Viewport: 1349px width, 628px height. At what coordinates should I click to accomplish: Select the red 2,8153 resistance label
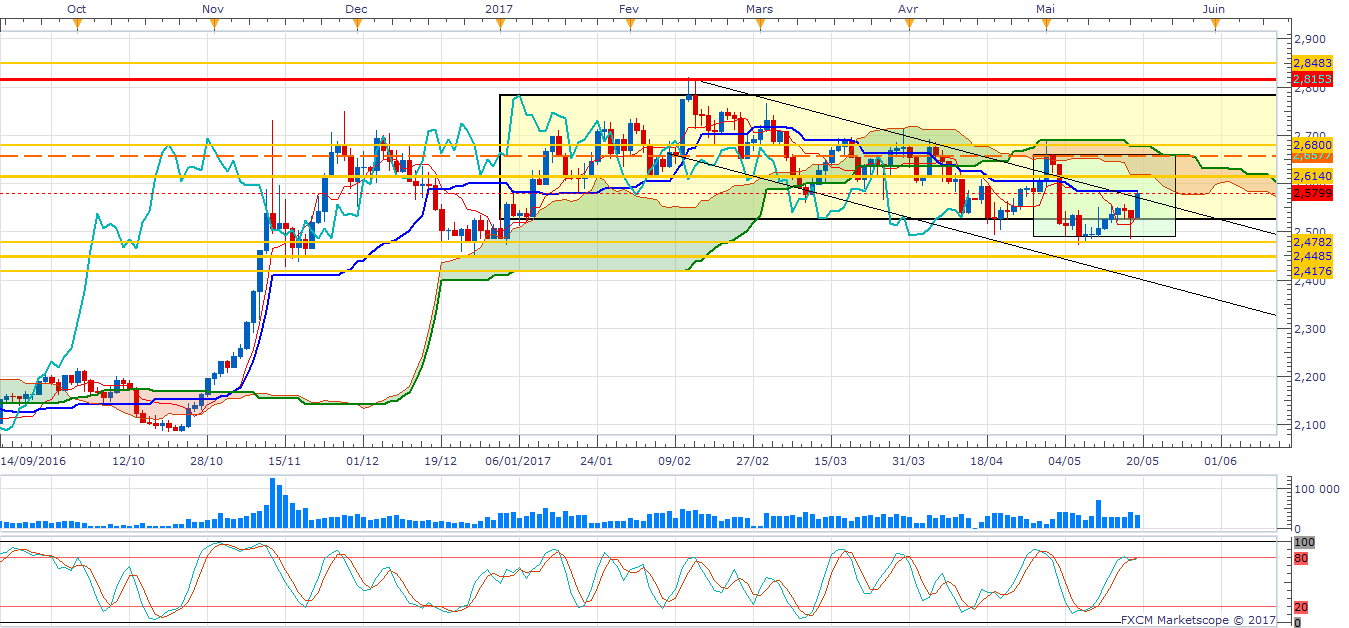point(1312,79)
